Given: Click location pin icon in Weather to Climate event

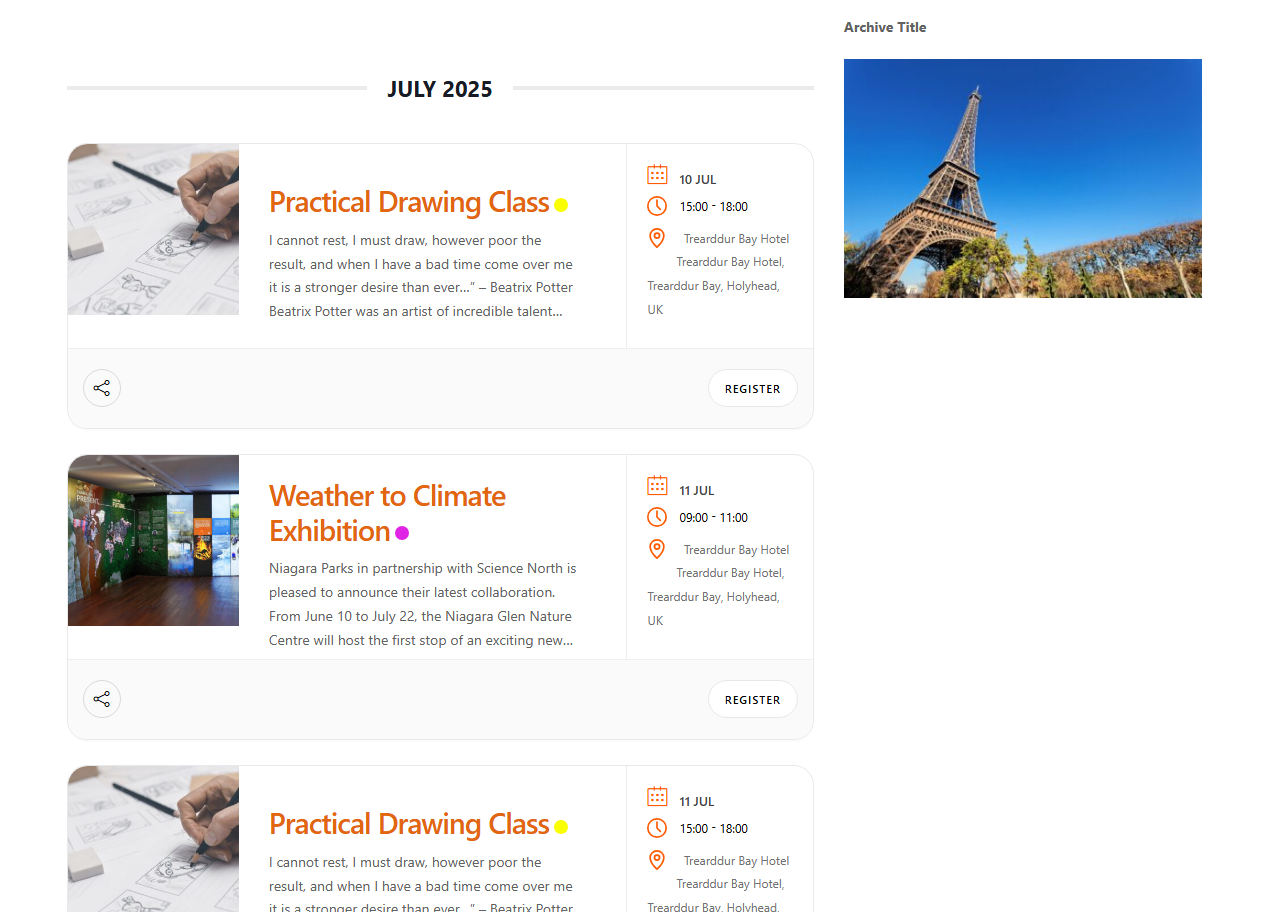Looking at the screenshot, I should click(657, 549).
